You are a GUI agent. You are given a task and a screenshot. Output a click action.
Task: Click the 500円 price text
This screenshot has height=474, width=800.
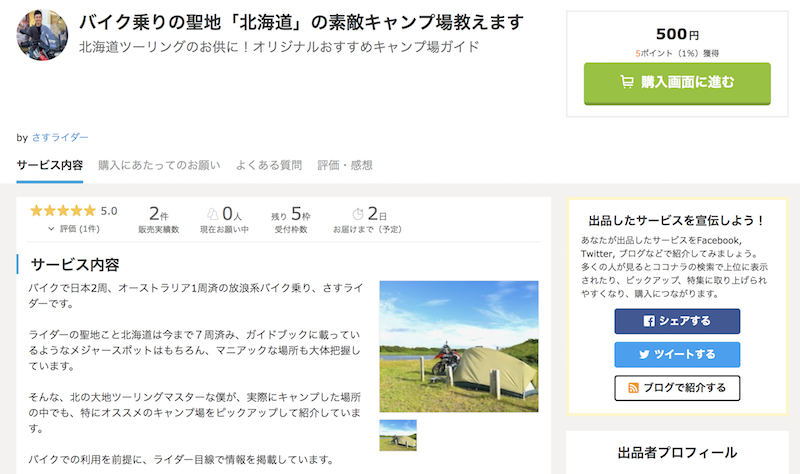pos(677,34)
